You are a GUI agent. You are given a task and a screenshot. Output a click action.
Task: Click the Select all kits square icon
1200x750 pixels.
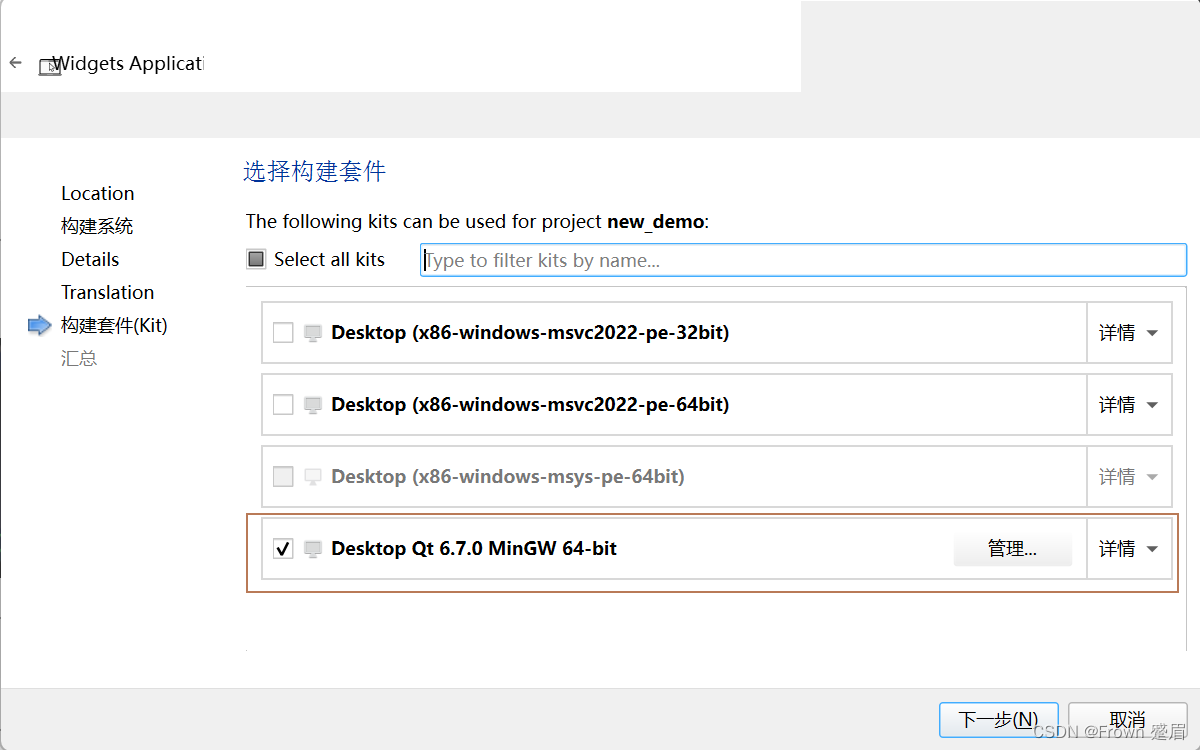click(255, 259)
